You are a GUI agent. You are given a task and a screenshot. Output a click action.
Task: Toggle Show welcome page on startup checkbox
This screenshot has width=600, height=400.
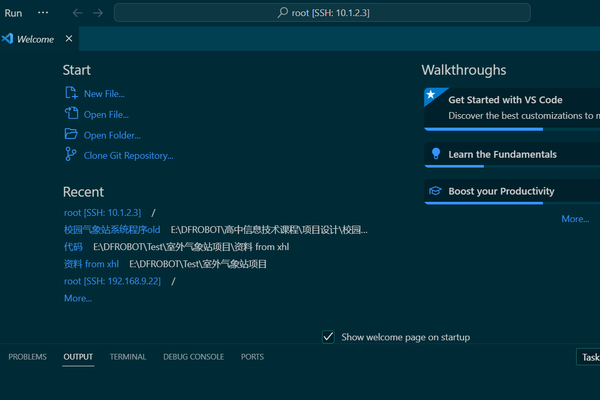pyautogui.click(x=328, y=337)
